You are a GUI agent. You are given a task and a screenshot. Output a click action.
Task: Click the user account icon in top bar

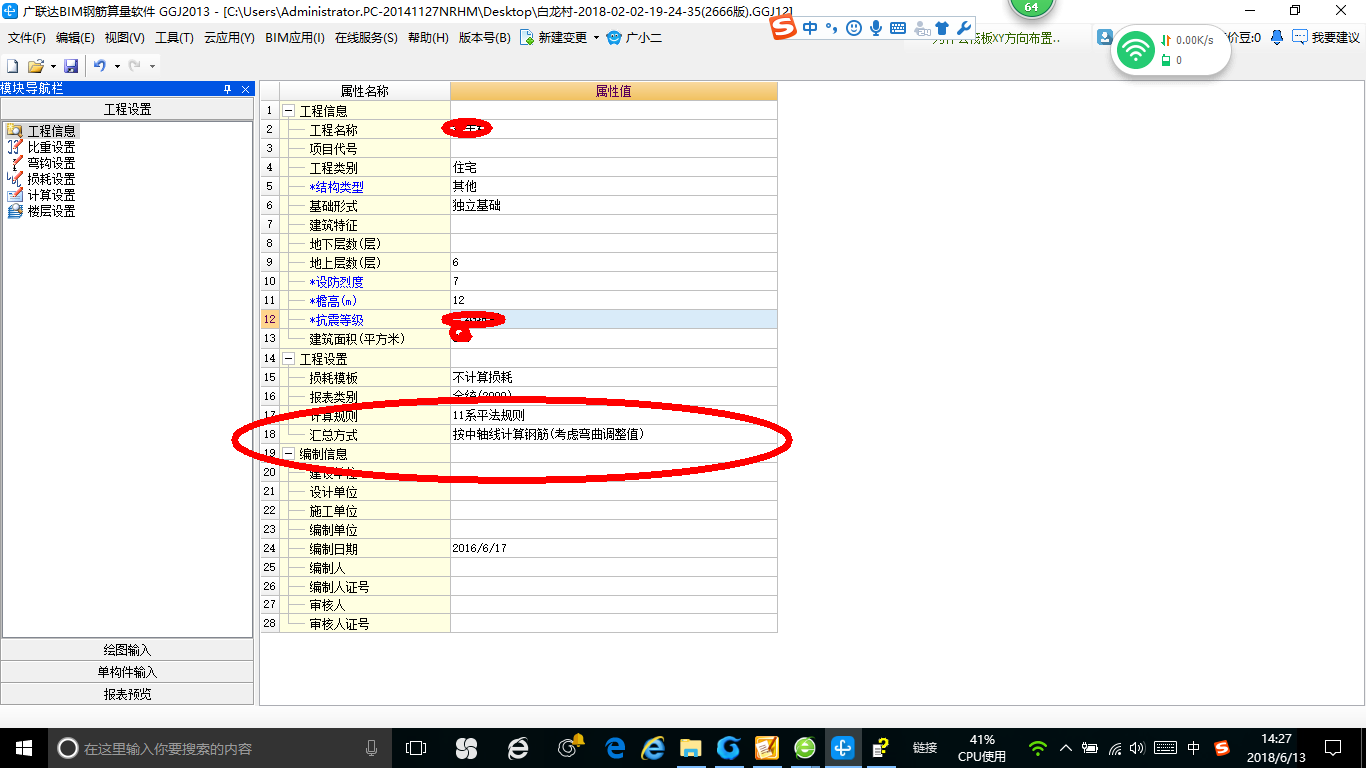coord(1104,37)
